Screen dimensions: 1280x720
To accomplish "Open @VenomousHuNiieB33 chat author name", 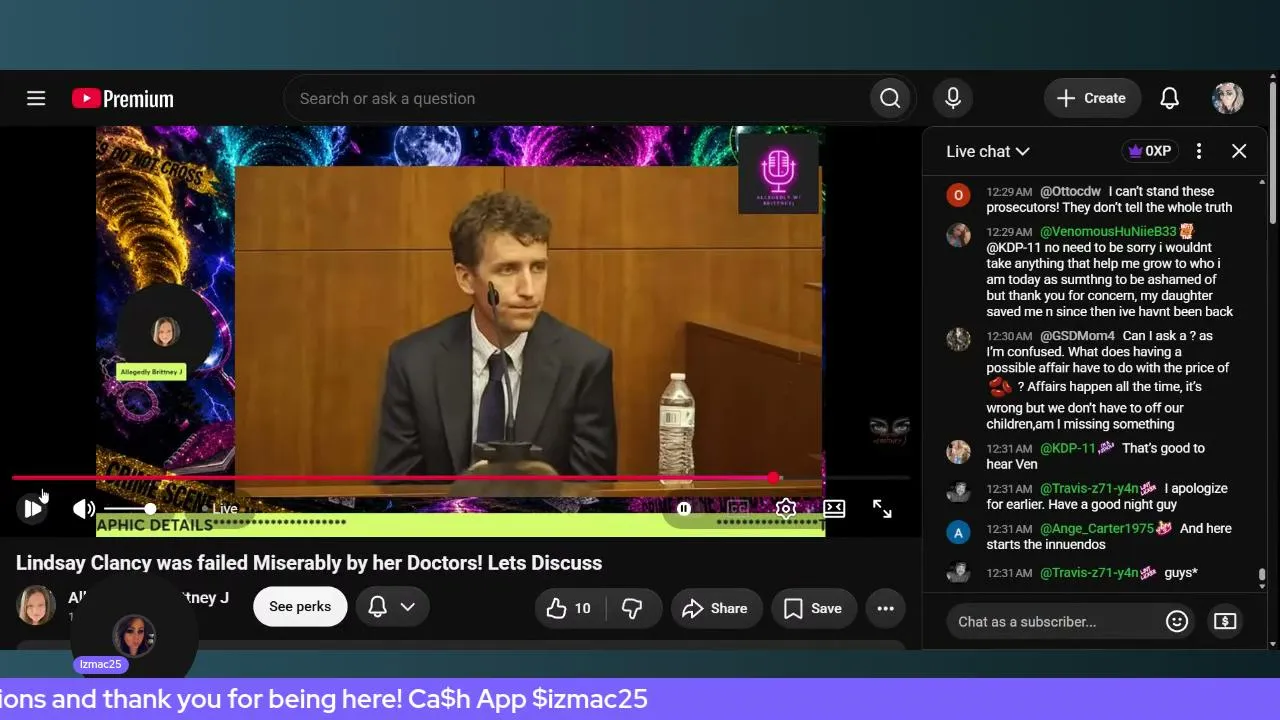I will [x=1108, y=231].
